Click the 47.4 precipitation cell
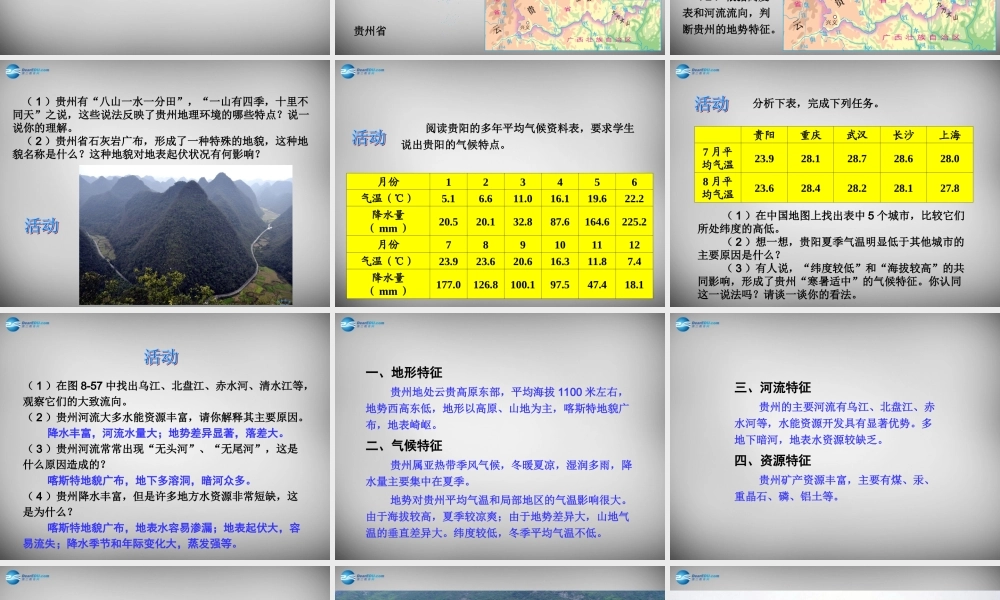This screenshot has height=600, width=1000. pyautogui.click(x=597, y=284)
